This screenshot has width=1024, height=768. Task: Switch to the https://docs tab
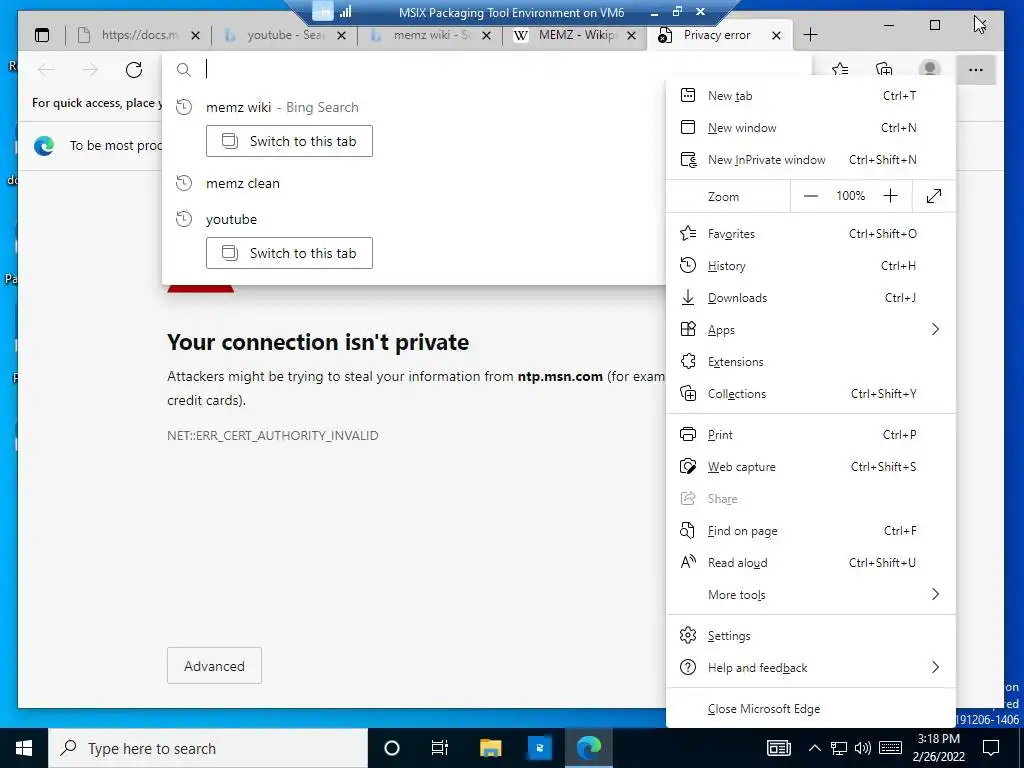(138, 35)
